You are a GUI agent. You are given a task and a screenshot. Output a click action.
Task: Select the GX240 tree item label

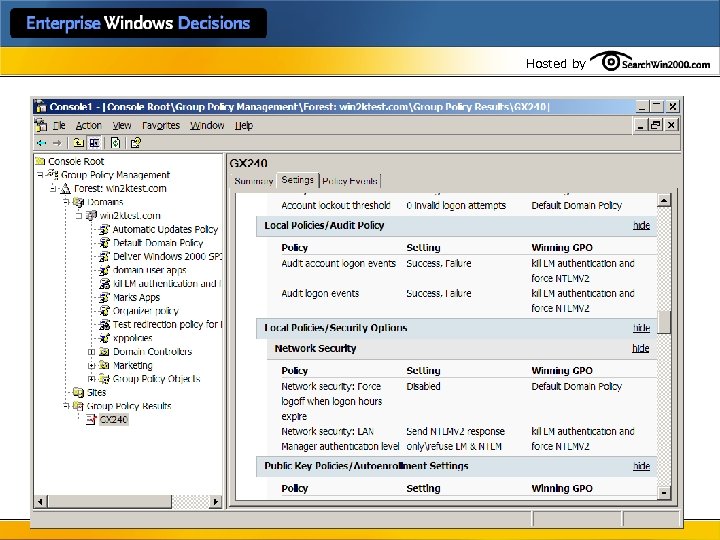click(113, 419)
